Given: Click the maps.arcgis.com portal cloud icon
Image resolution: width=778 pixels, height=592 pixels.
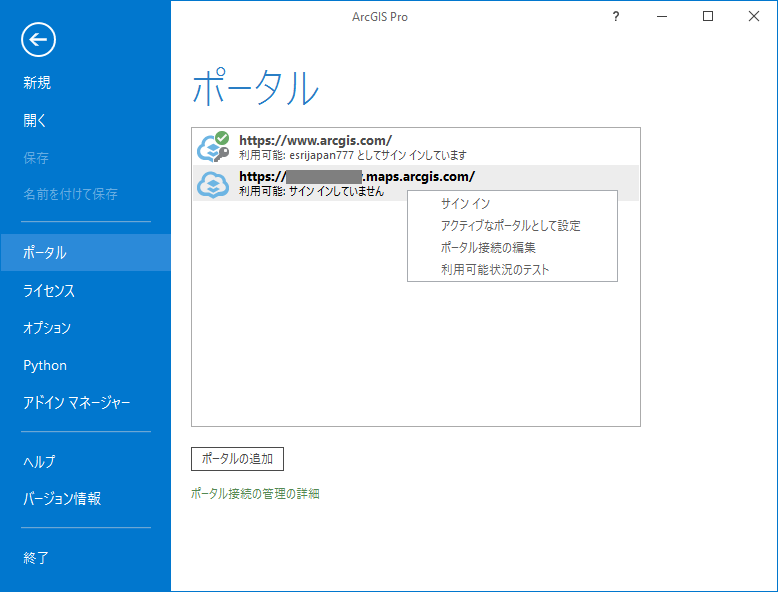Looking at the screenshot, I should 213,185.
